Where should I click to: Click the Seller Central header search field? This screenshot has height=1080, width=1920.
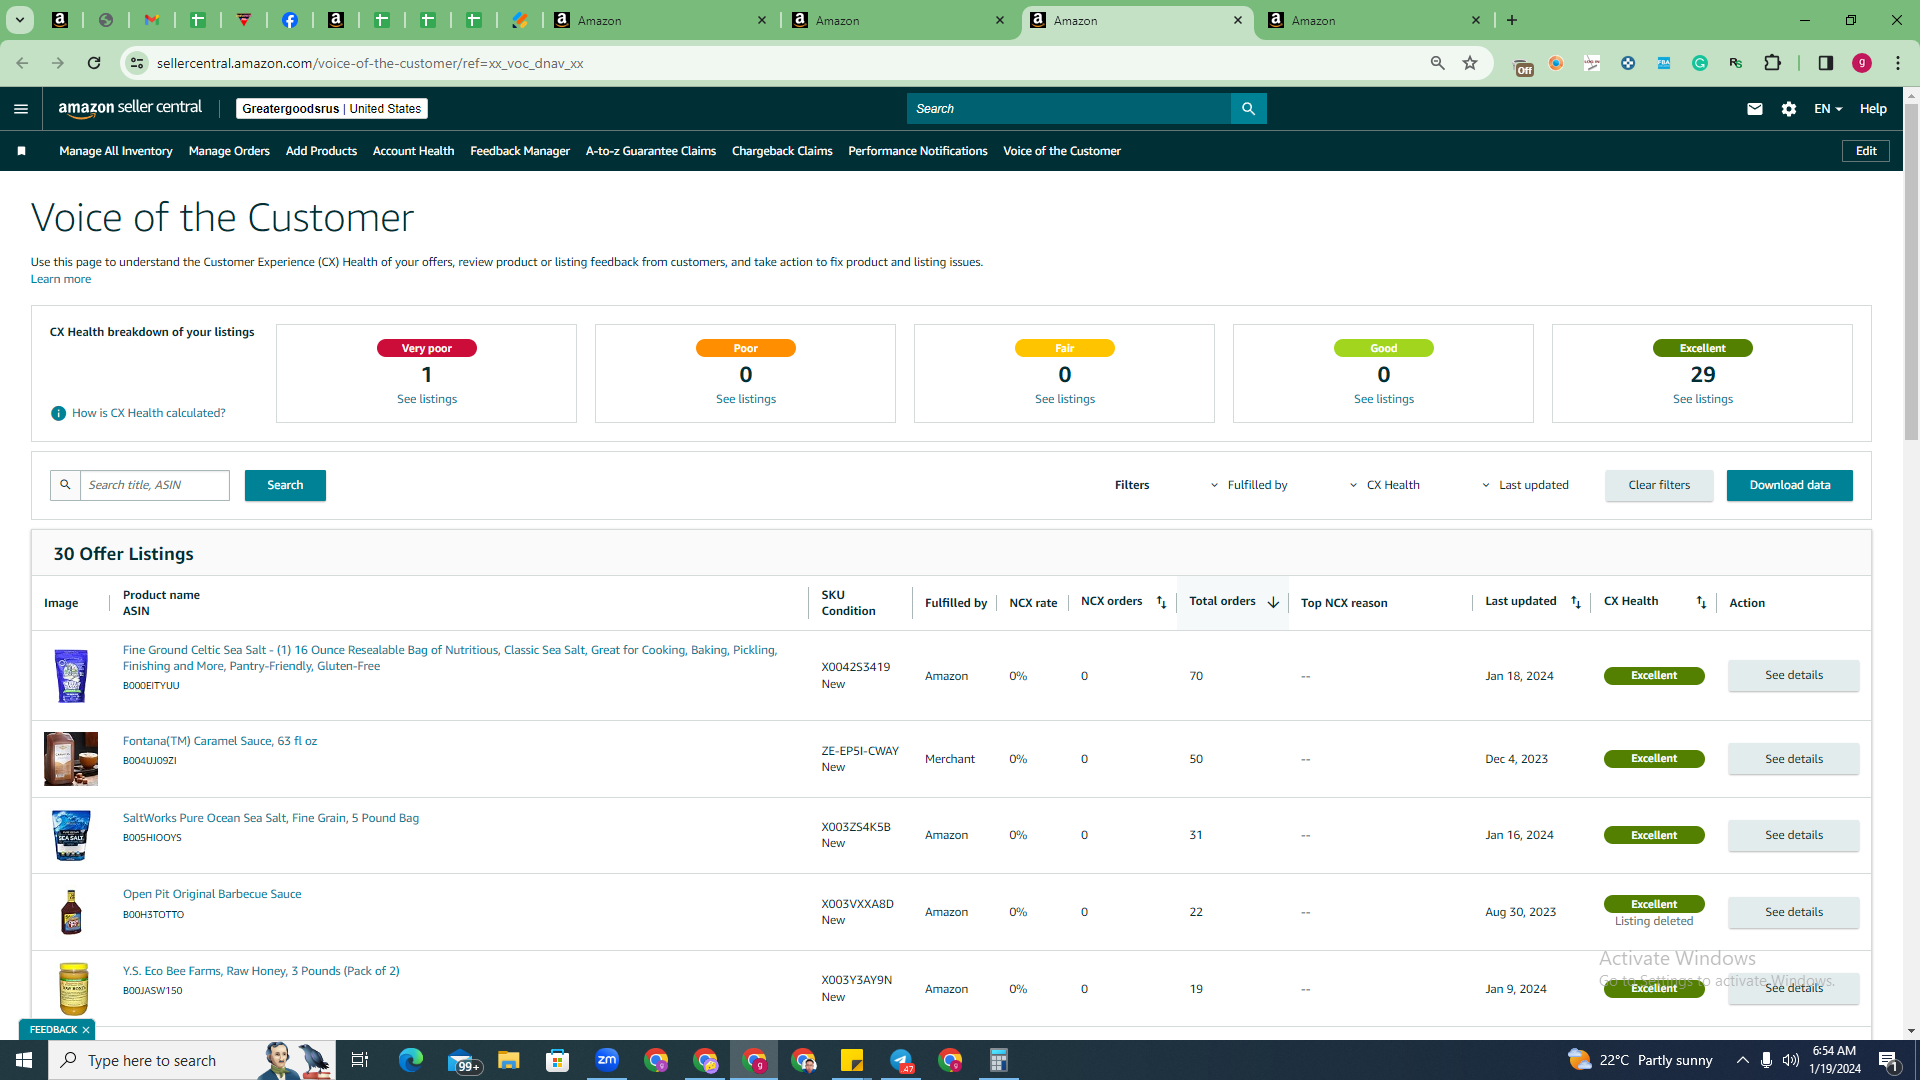[x=1069, y=109]
